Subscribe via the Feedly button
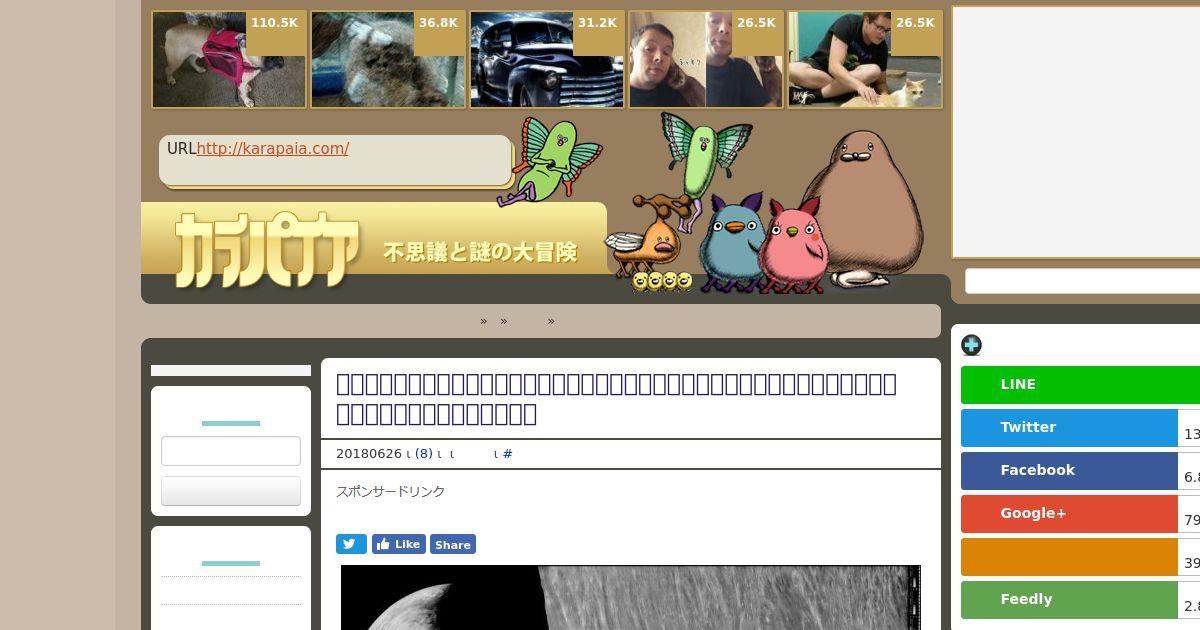The height and width of the screenshot is (630, 1200). coord(1069,600)
